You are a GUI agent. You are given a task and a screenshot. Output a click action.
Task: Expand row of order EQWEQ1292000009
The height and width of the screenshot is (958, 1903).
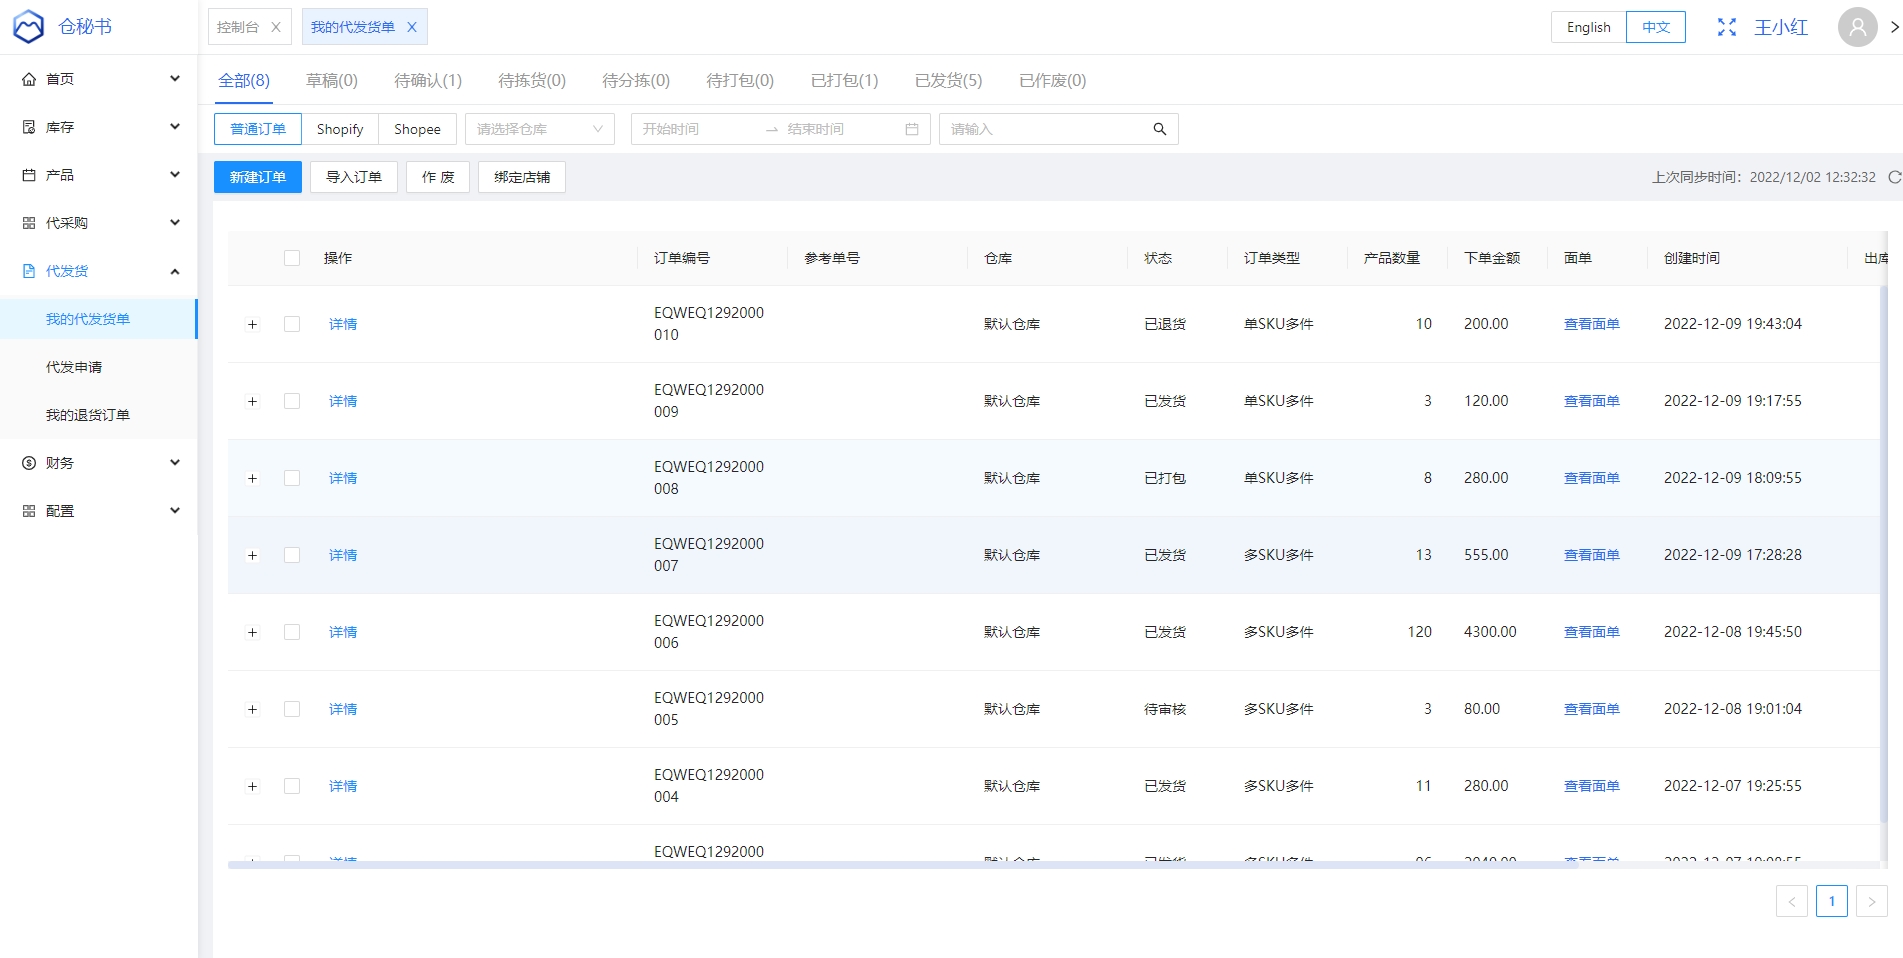click(x=252, y=401)
